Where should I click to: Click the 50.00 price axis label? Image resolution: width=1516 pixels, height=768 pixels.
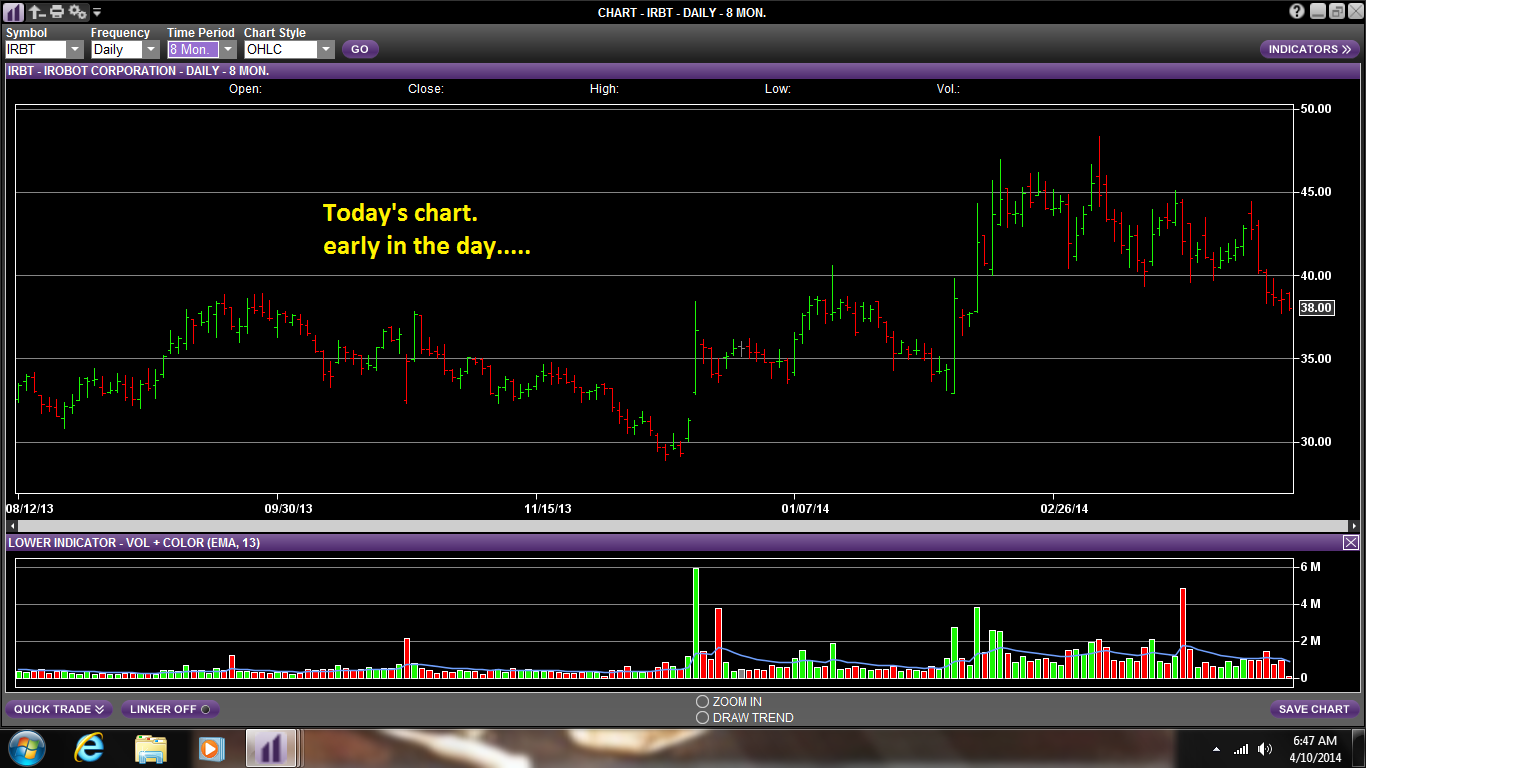click(x=1315, y=109)
